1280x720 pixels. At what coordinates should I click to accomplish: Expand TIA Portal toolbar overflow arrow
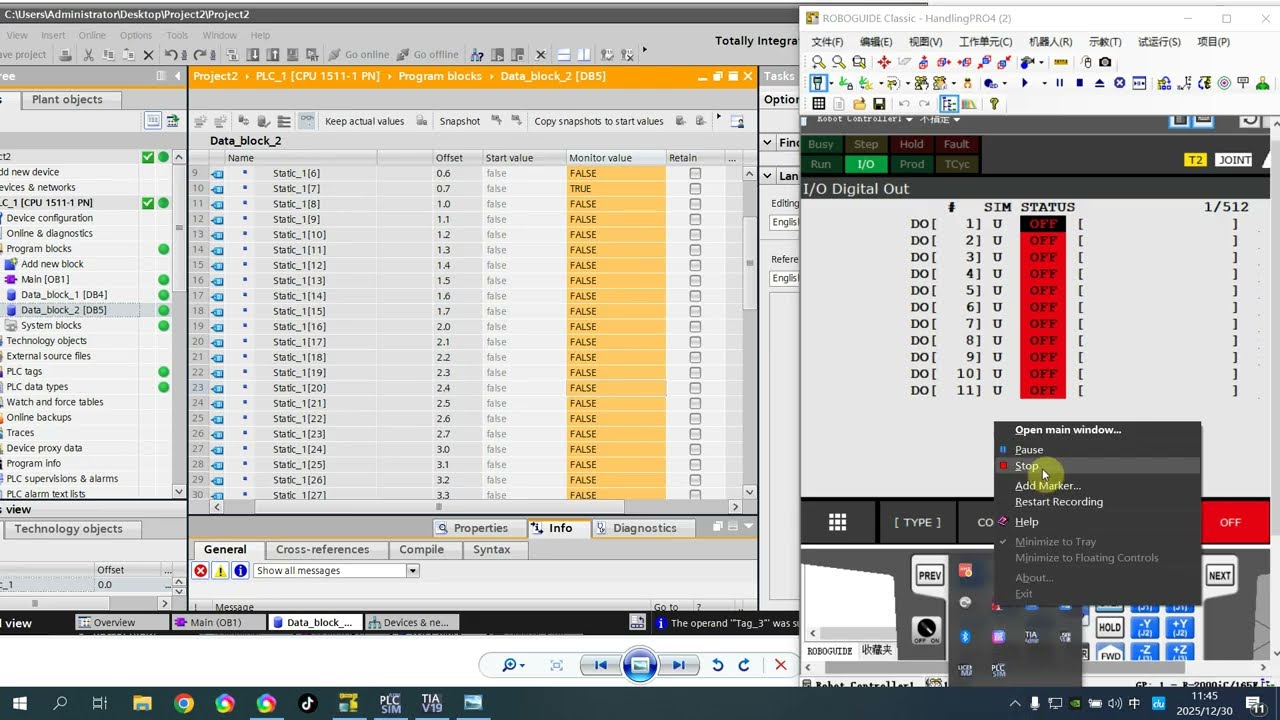[x=645, y=50]
